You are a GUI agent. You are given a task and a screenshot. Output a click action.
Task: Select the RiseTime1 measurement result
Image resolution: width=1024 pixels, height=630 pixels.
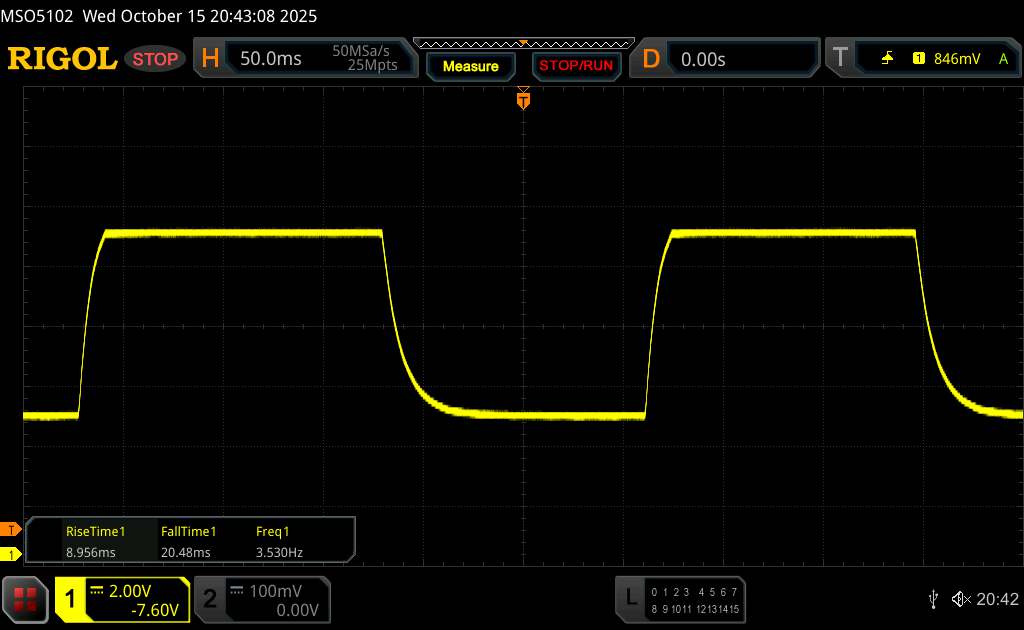click(x=95, y=542)
